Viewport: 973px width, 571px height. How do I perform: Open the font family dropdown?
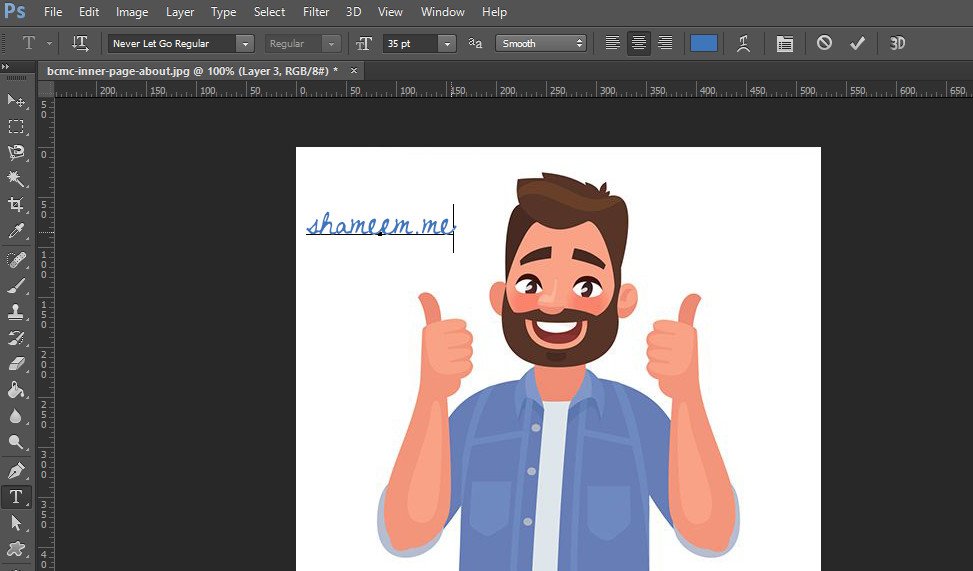[x=245, y=44]
